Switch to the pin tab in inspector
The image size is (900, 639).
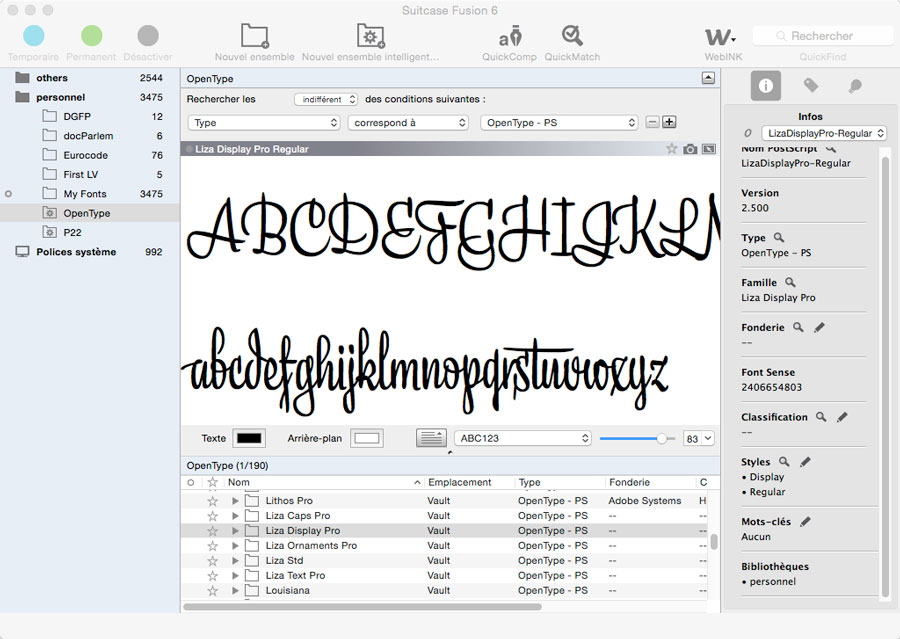tap(855, 86)
